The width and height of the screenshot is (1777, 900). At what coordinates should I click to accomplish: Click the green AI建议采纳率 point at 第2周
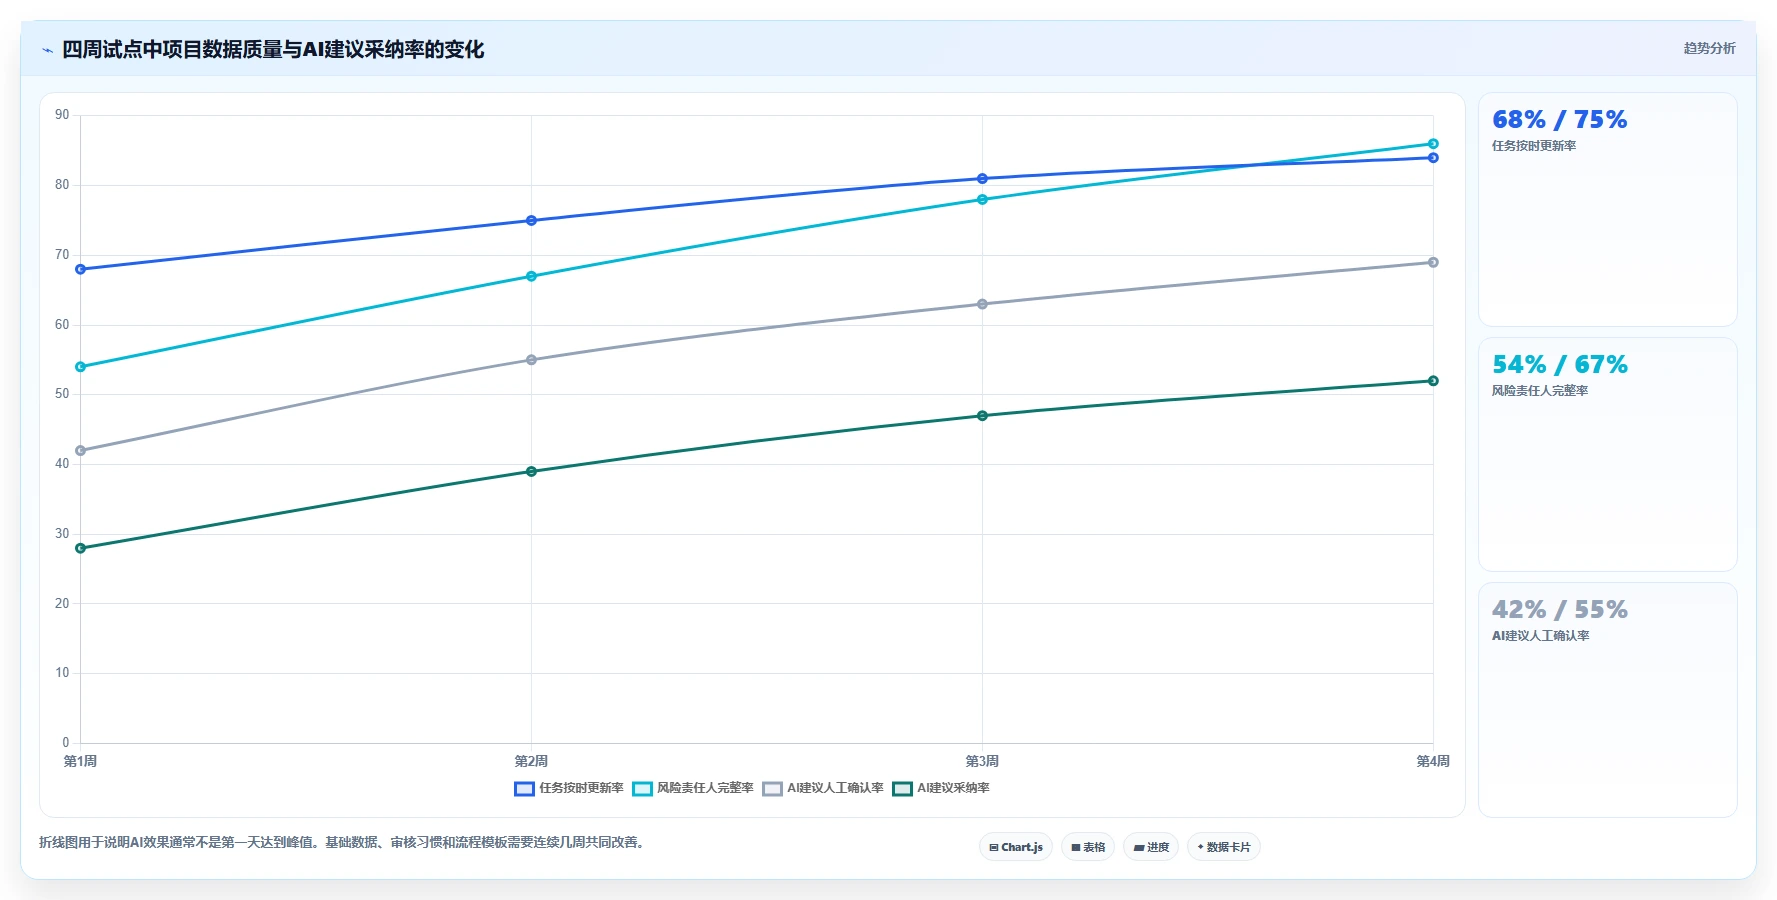[531, 471]
